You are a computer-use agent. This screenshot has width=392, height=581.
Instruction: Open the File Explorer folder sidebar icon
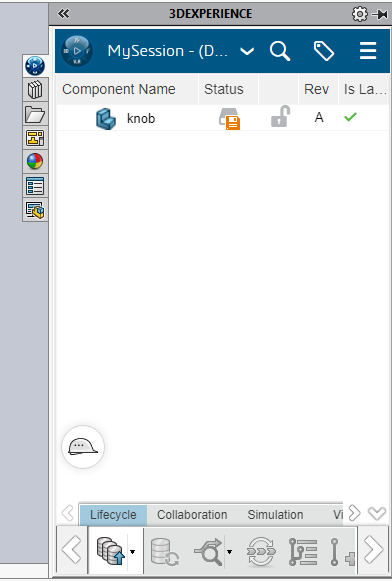(x=35, y=114)
